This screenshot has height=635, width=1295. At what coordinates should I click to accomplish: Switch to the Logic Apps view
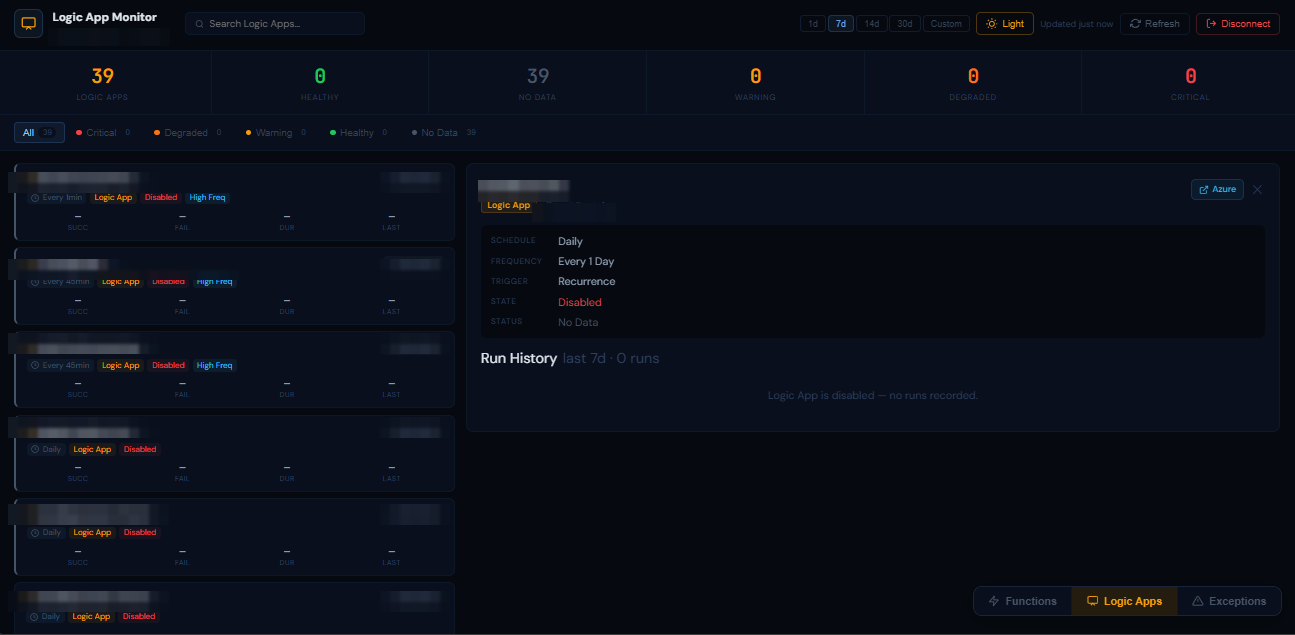[1124, 601]
